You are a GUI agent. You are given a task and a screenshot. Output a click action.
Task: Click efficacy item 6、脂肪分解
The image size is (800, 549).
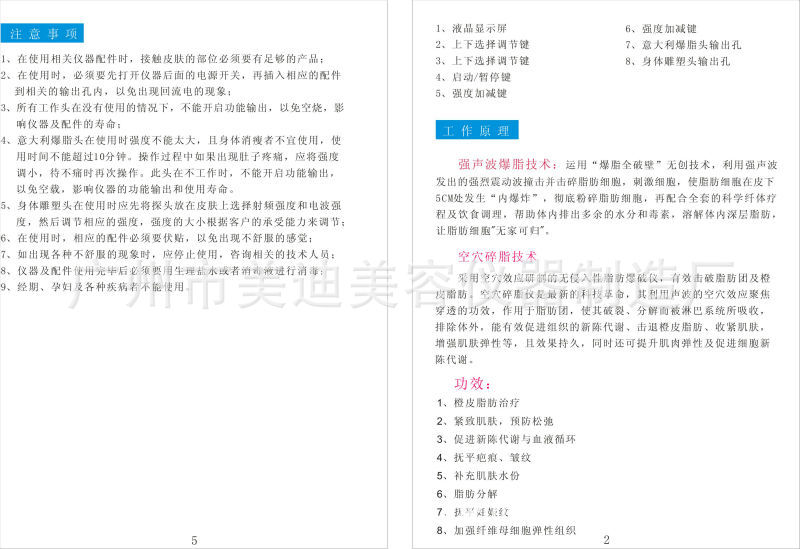[x=467, y=494]
